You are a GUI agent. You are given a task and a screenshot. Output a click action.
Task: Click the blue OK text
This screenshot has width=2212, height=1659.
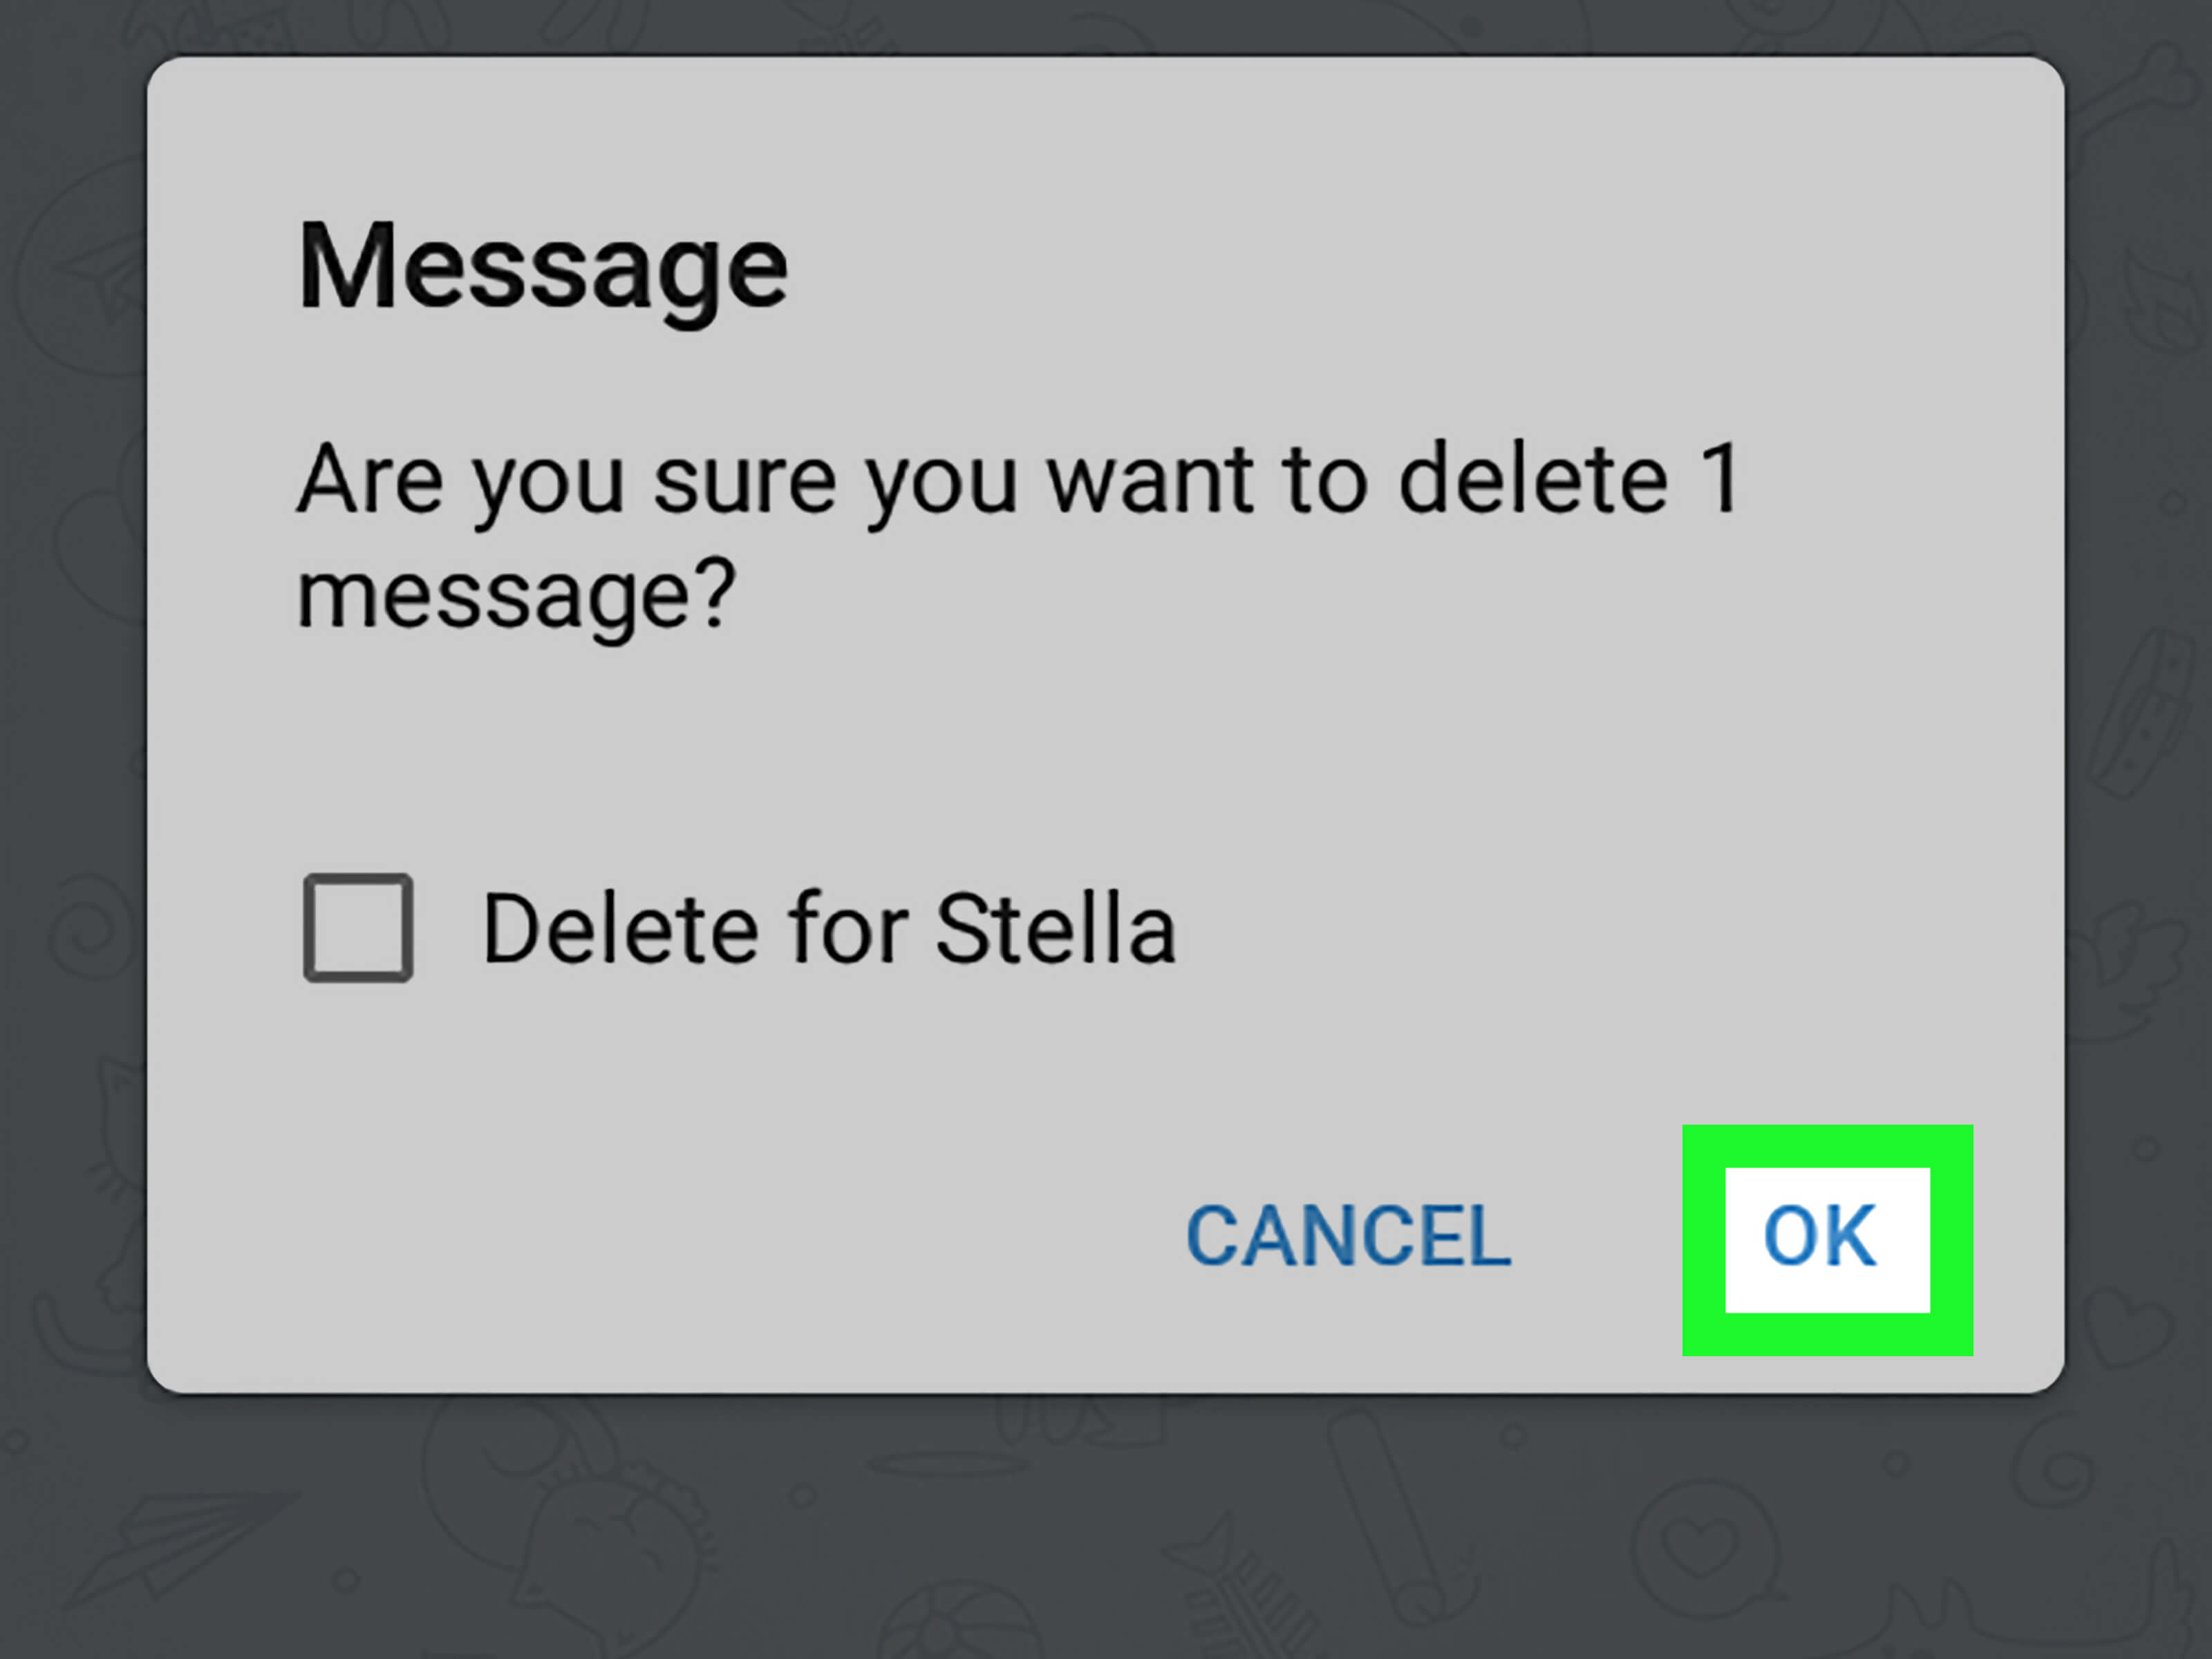pyautogui.click(x=1819, y=1236)
